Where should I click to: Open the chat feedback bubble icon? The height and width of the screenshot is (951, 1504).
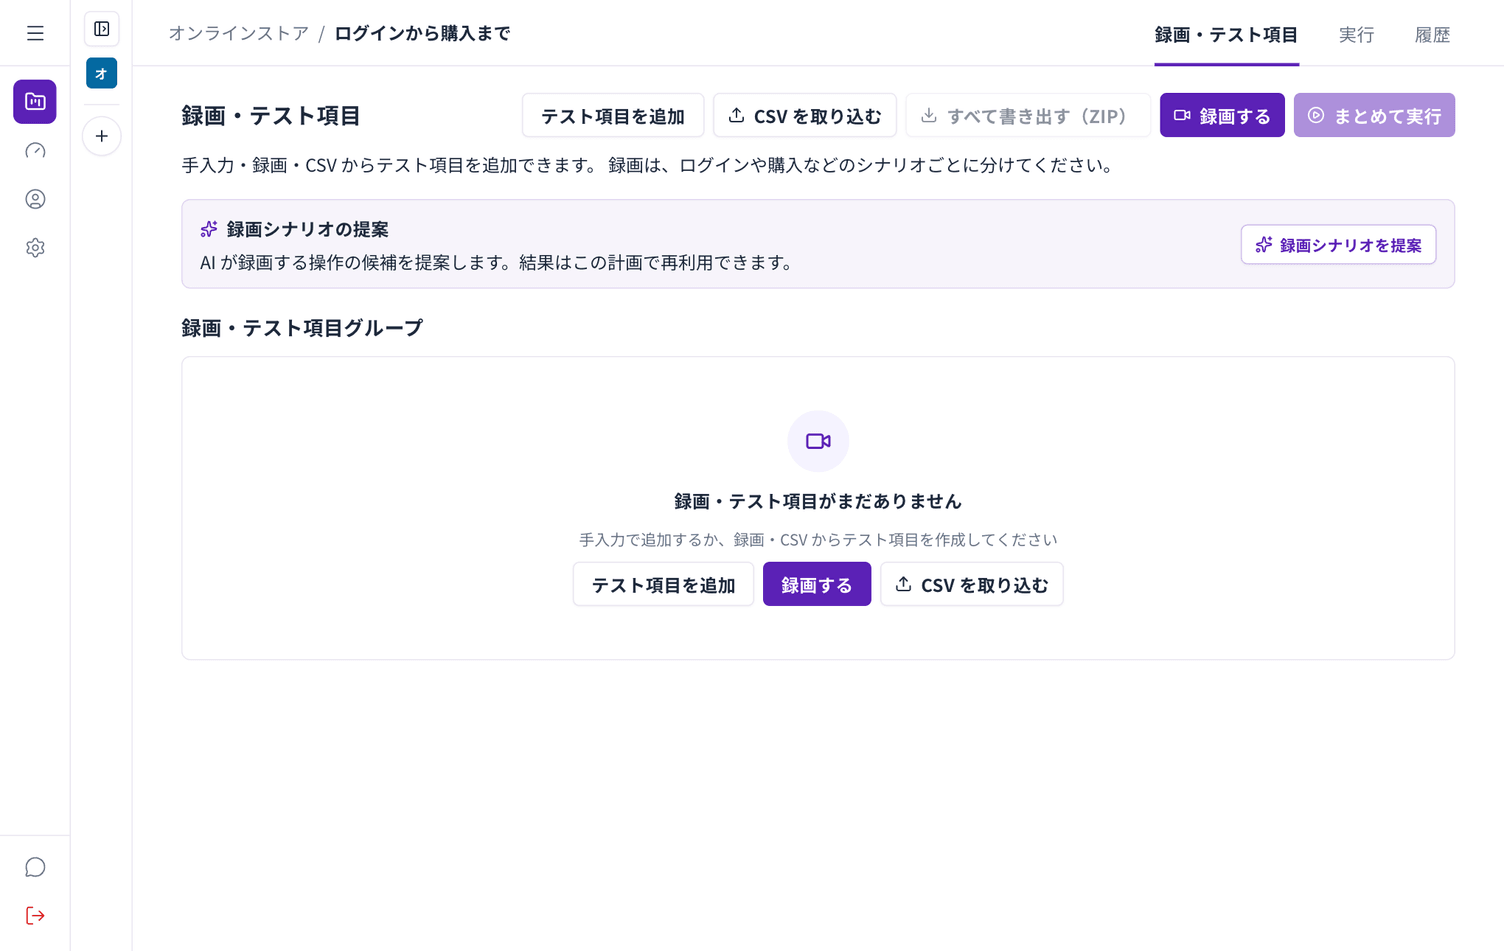[x=35, y=867]
